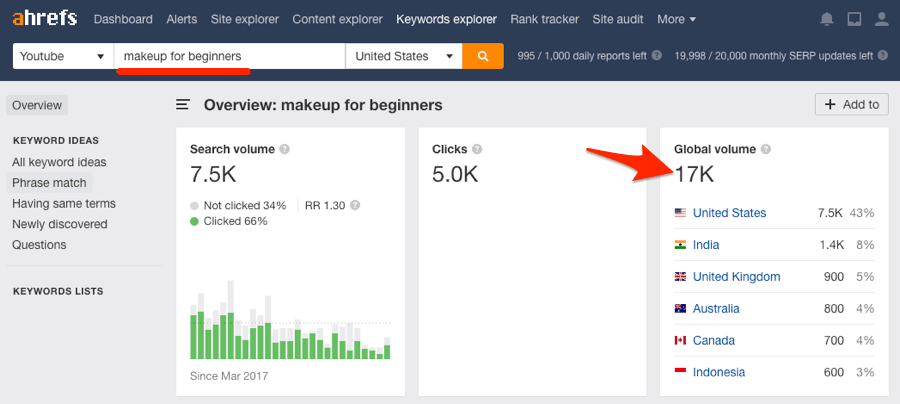Select Phrase match in the sidebar
The image size is (900, 404).
49,183
